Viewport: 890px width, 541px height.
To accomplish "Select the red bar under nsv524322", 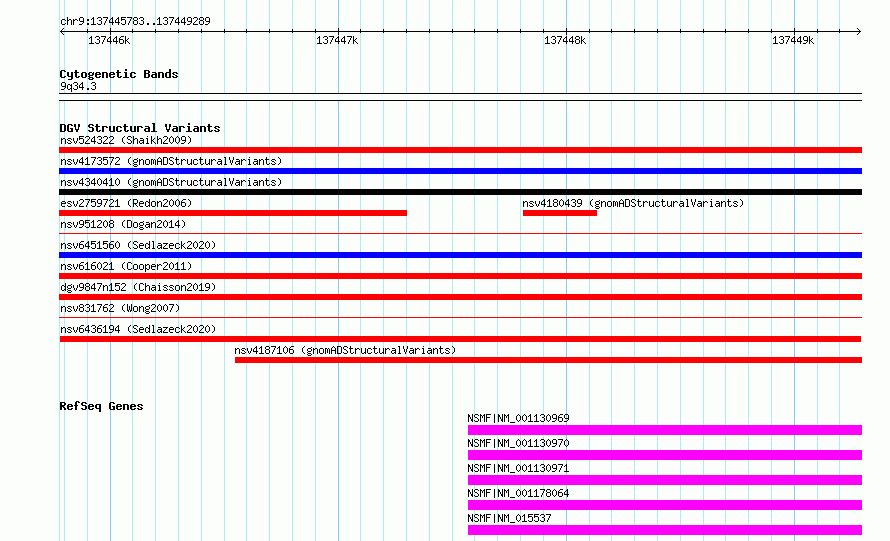I will point(460,150).
